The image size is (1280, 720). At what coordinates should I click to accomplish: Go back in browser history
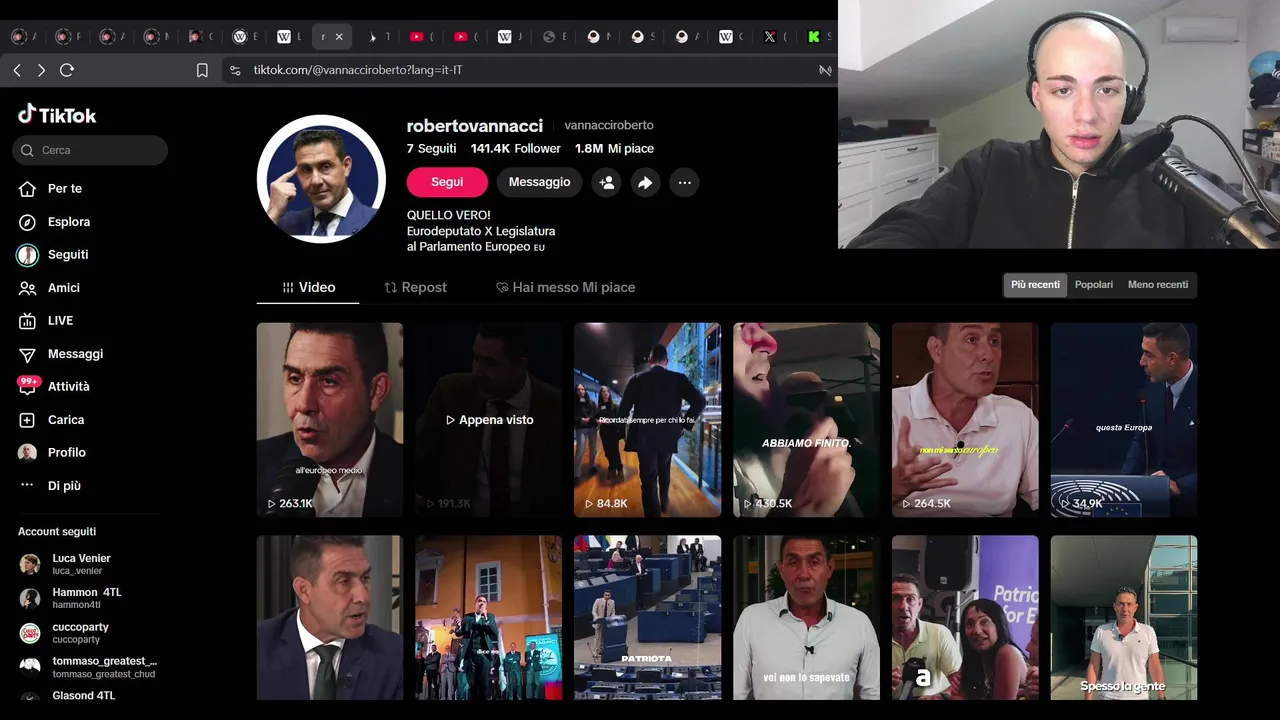pyautogui.click(x=17, y=70)
